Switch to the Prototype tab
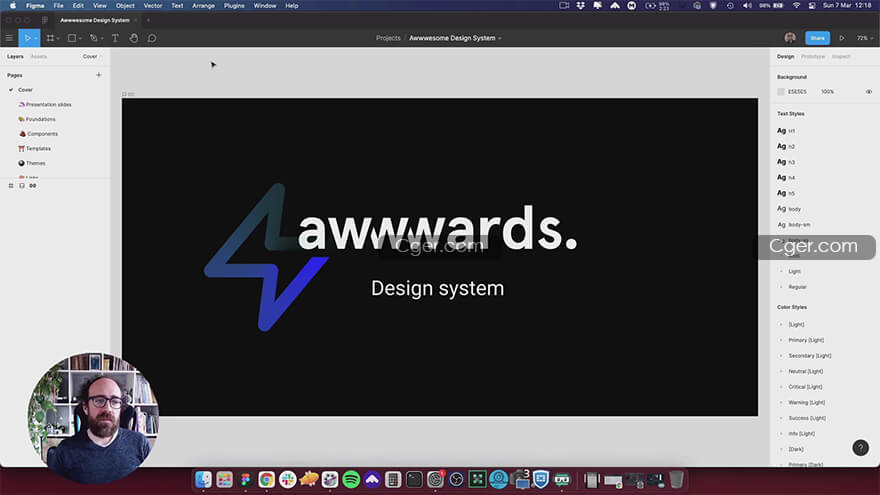Screen dimensions: 880x495 813,57
